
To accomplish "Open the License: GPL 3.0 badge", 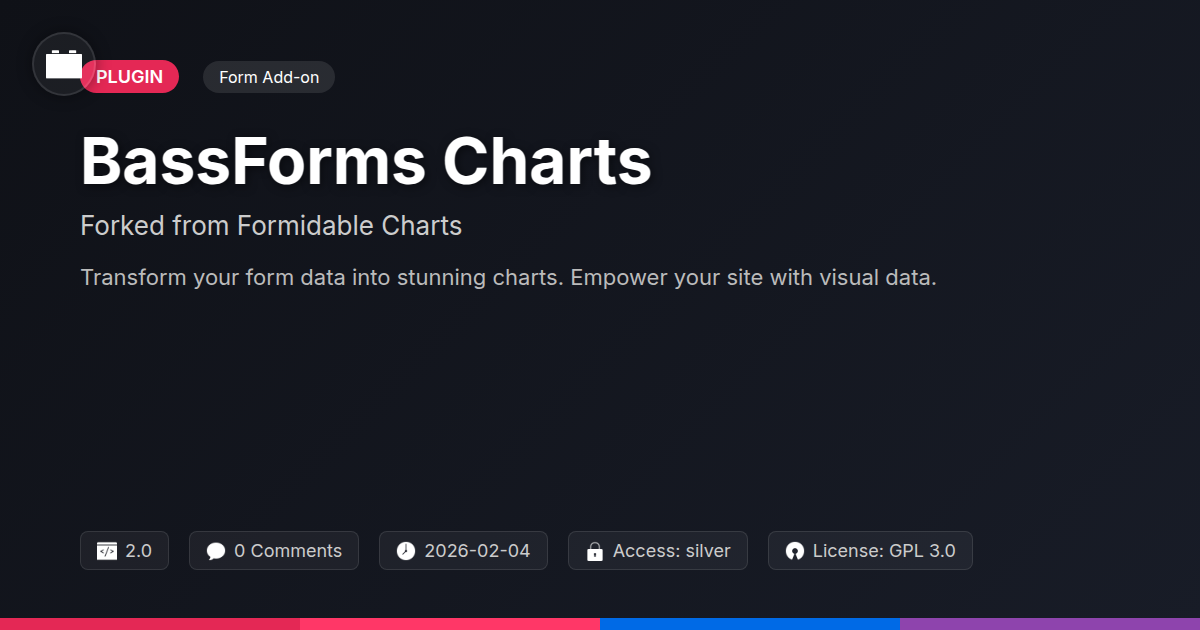I will click(x=870, y=551).
